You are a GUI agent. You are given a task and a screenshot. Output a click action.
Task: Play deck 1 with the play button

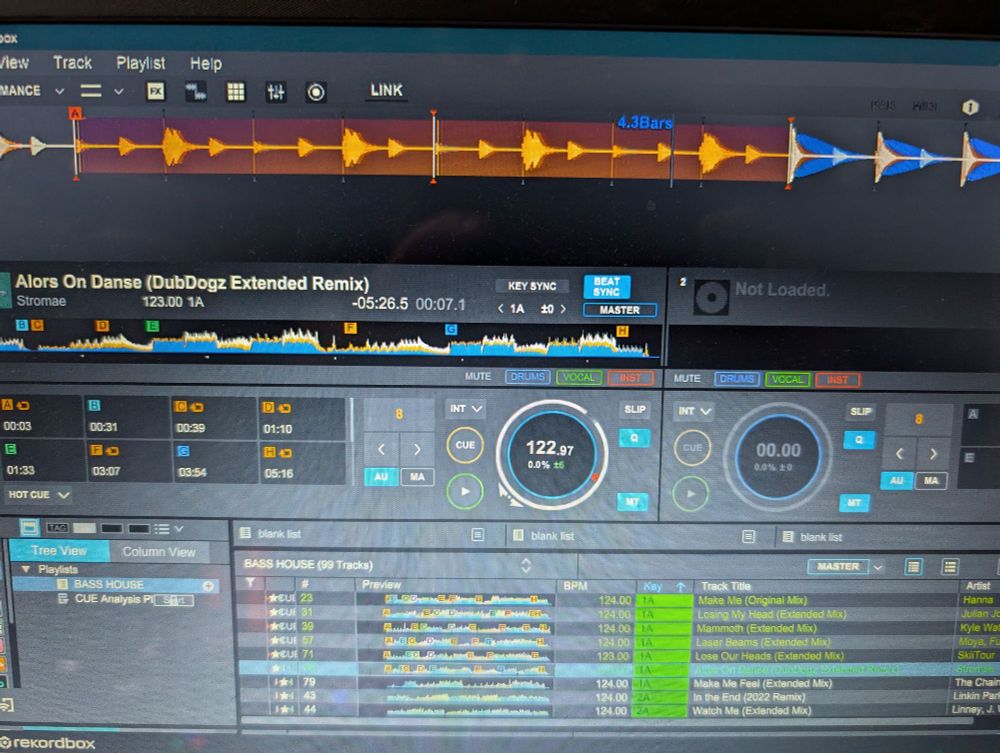point(465,492)
